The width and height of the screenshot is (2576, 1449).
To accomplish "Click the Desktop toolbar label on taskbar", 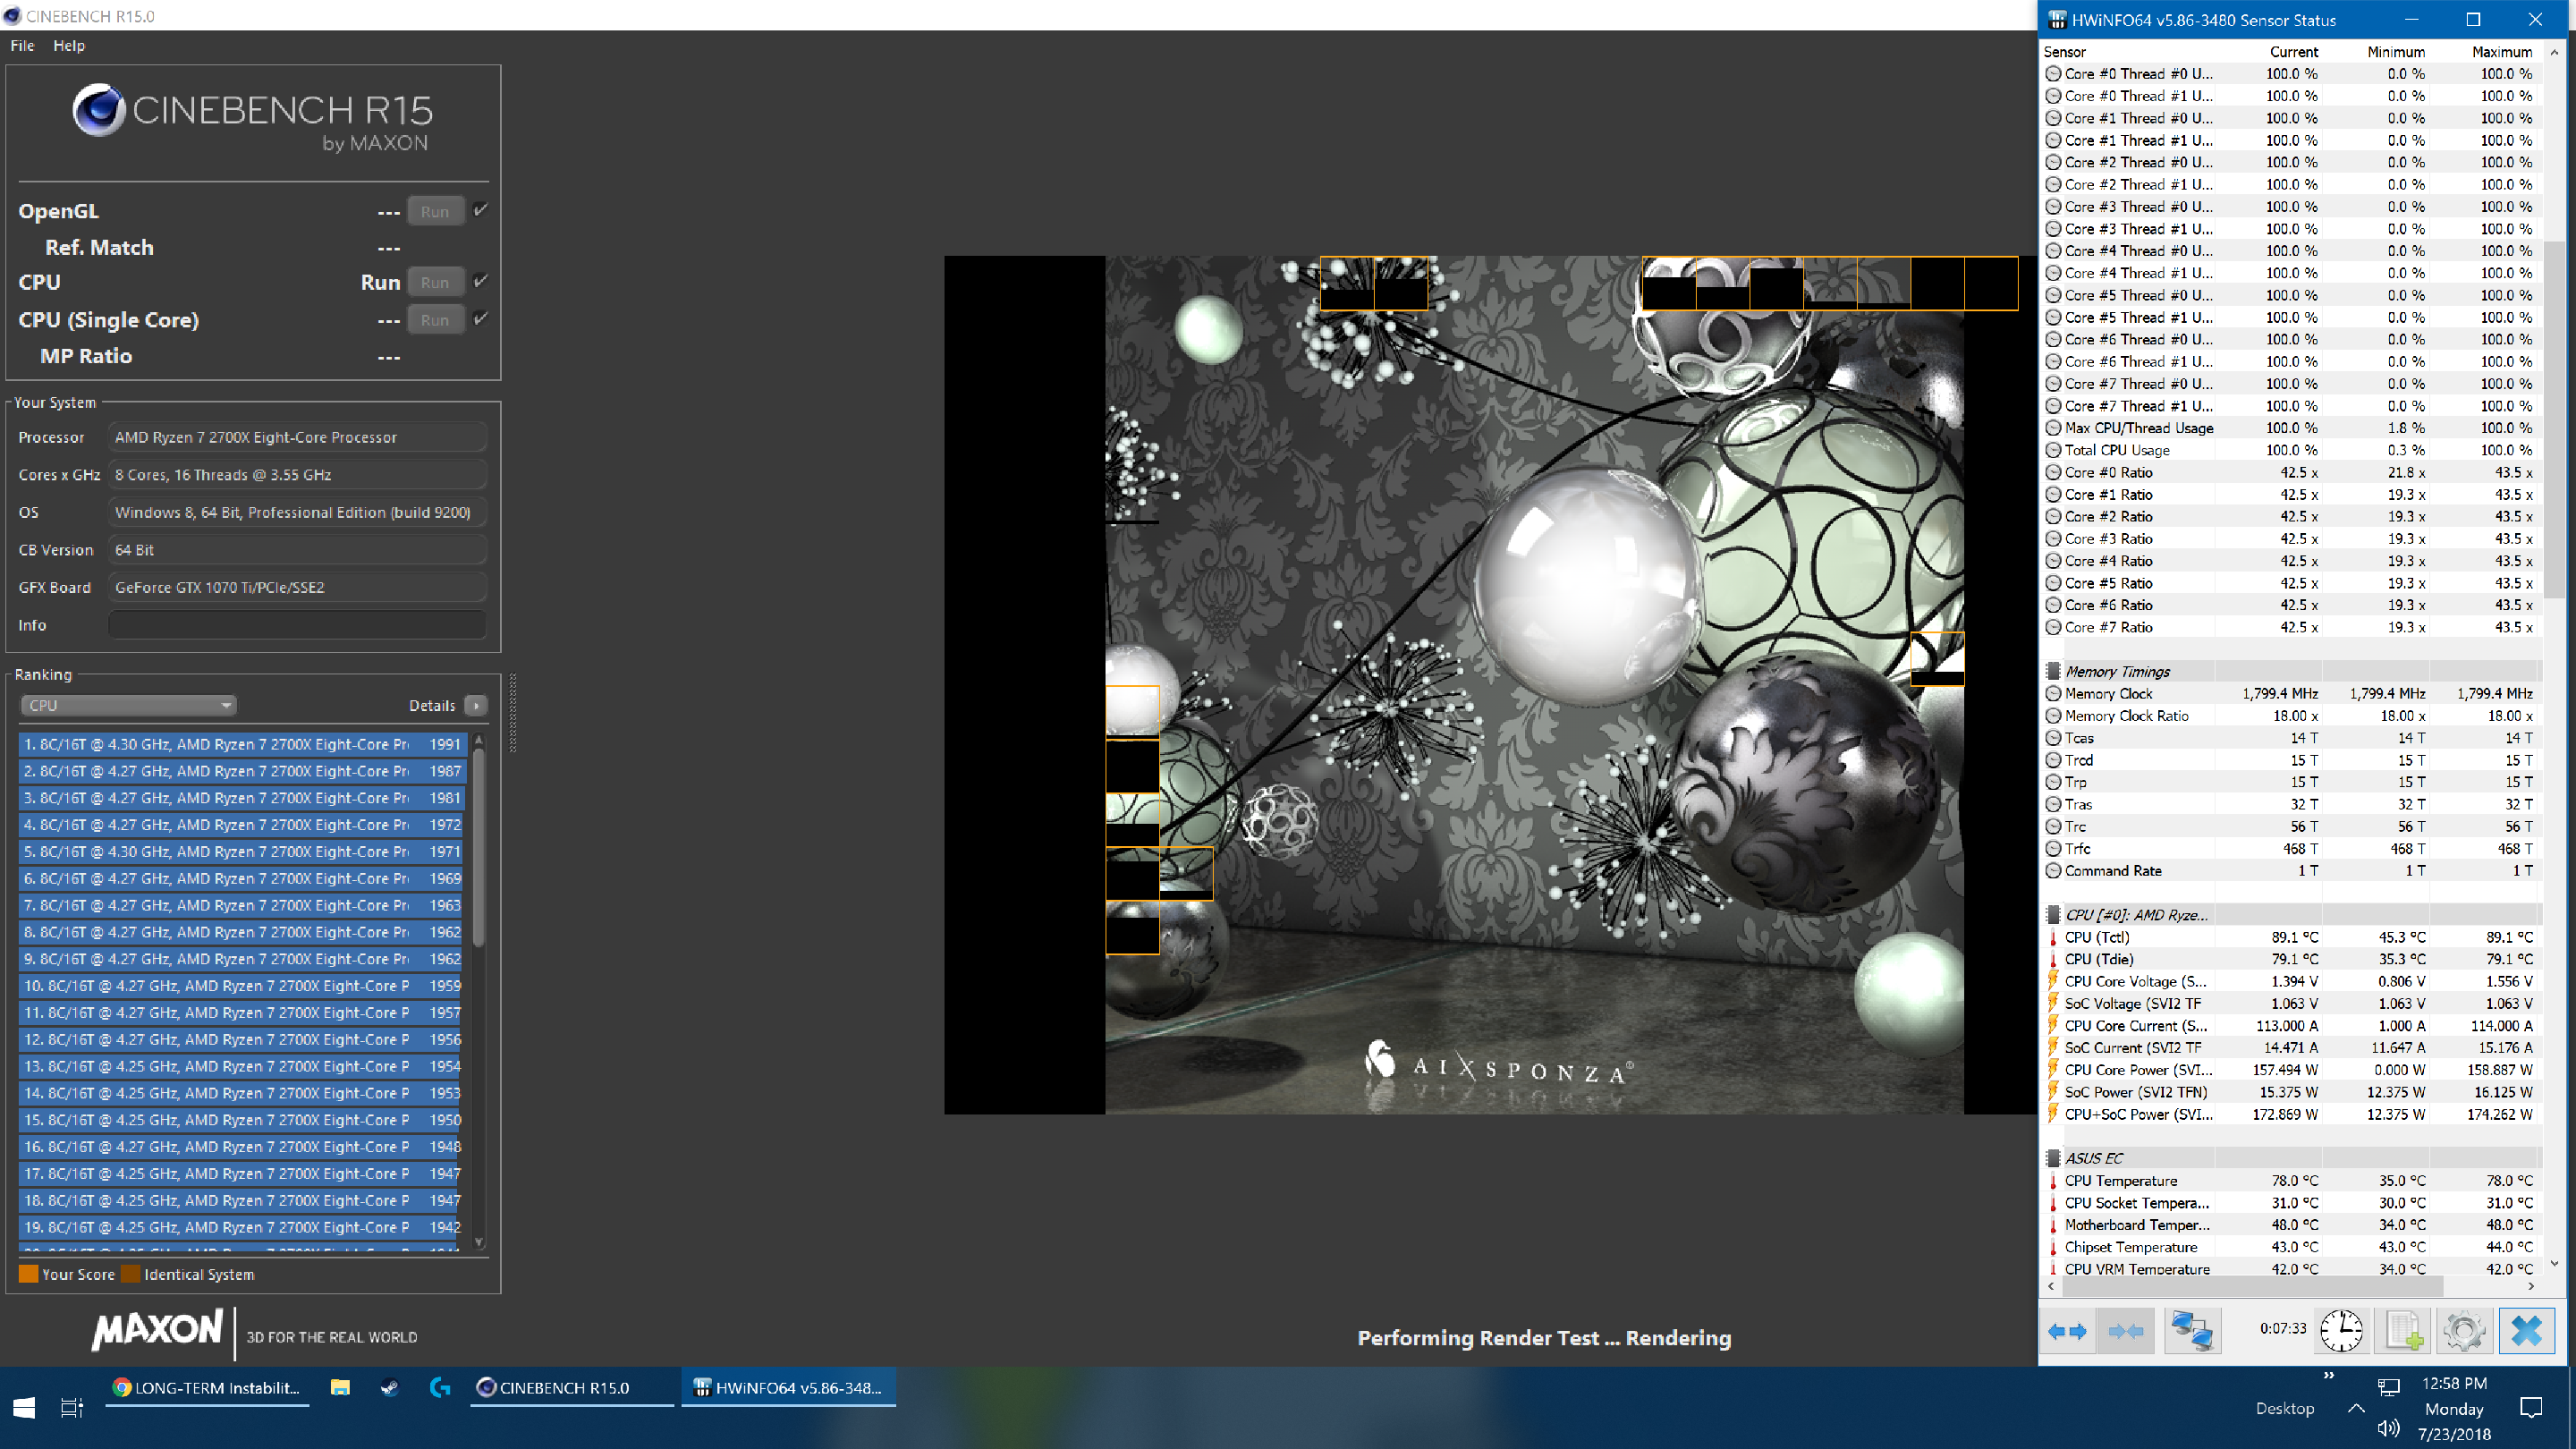I will coord(2284,1408).
